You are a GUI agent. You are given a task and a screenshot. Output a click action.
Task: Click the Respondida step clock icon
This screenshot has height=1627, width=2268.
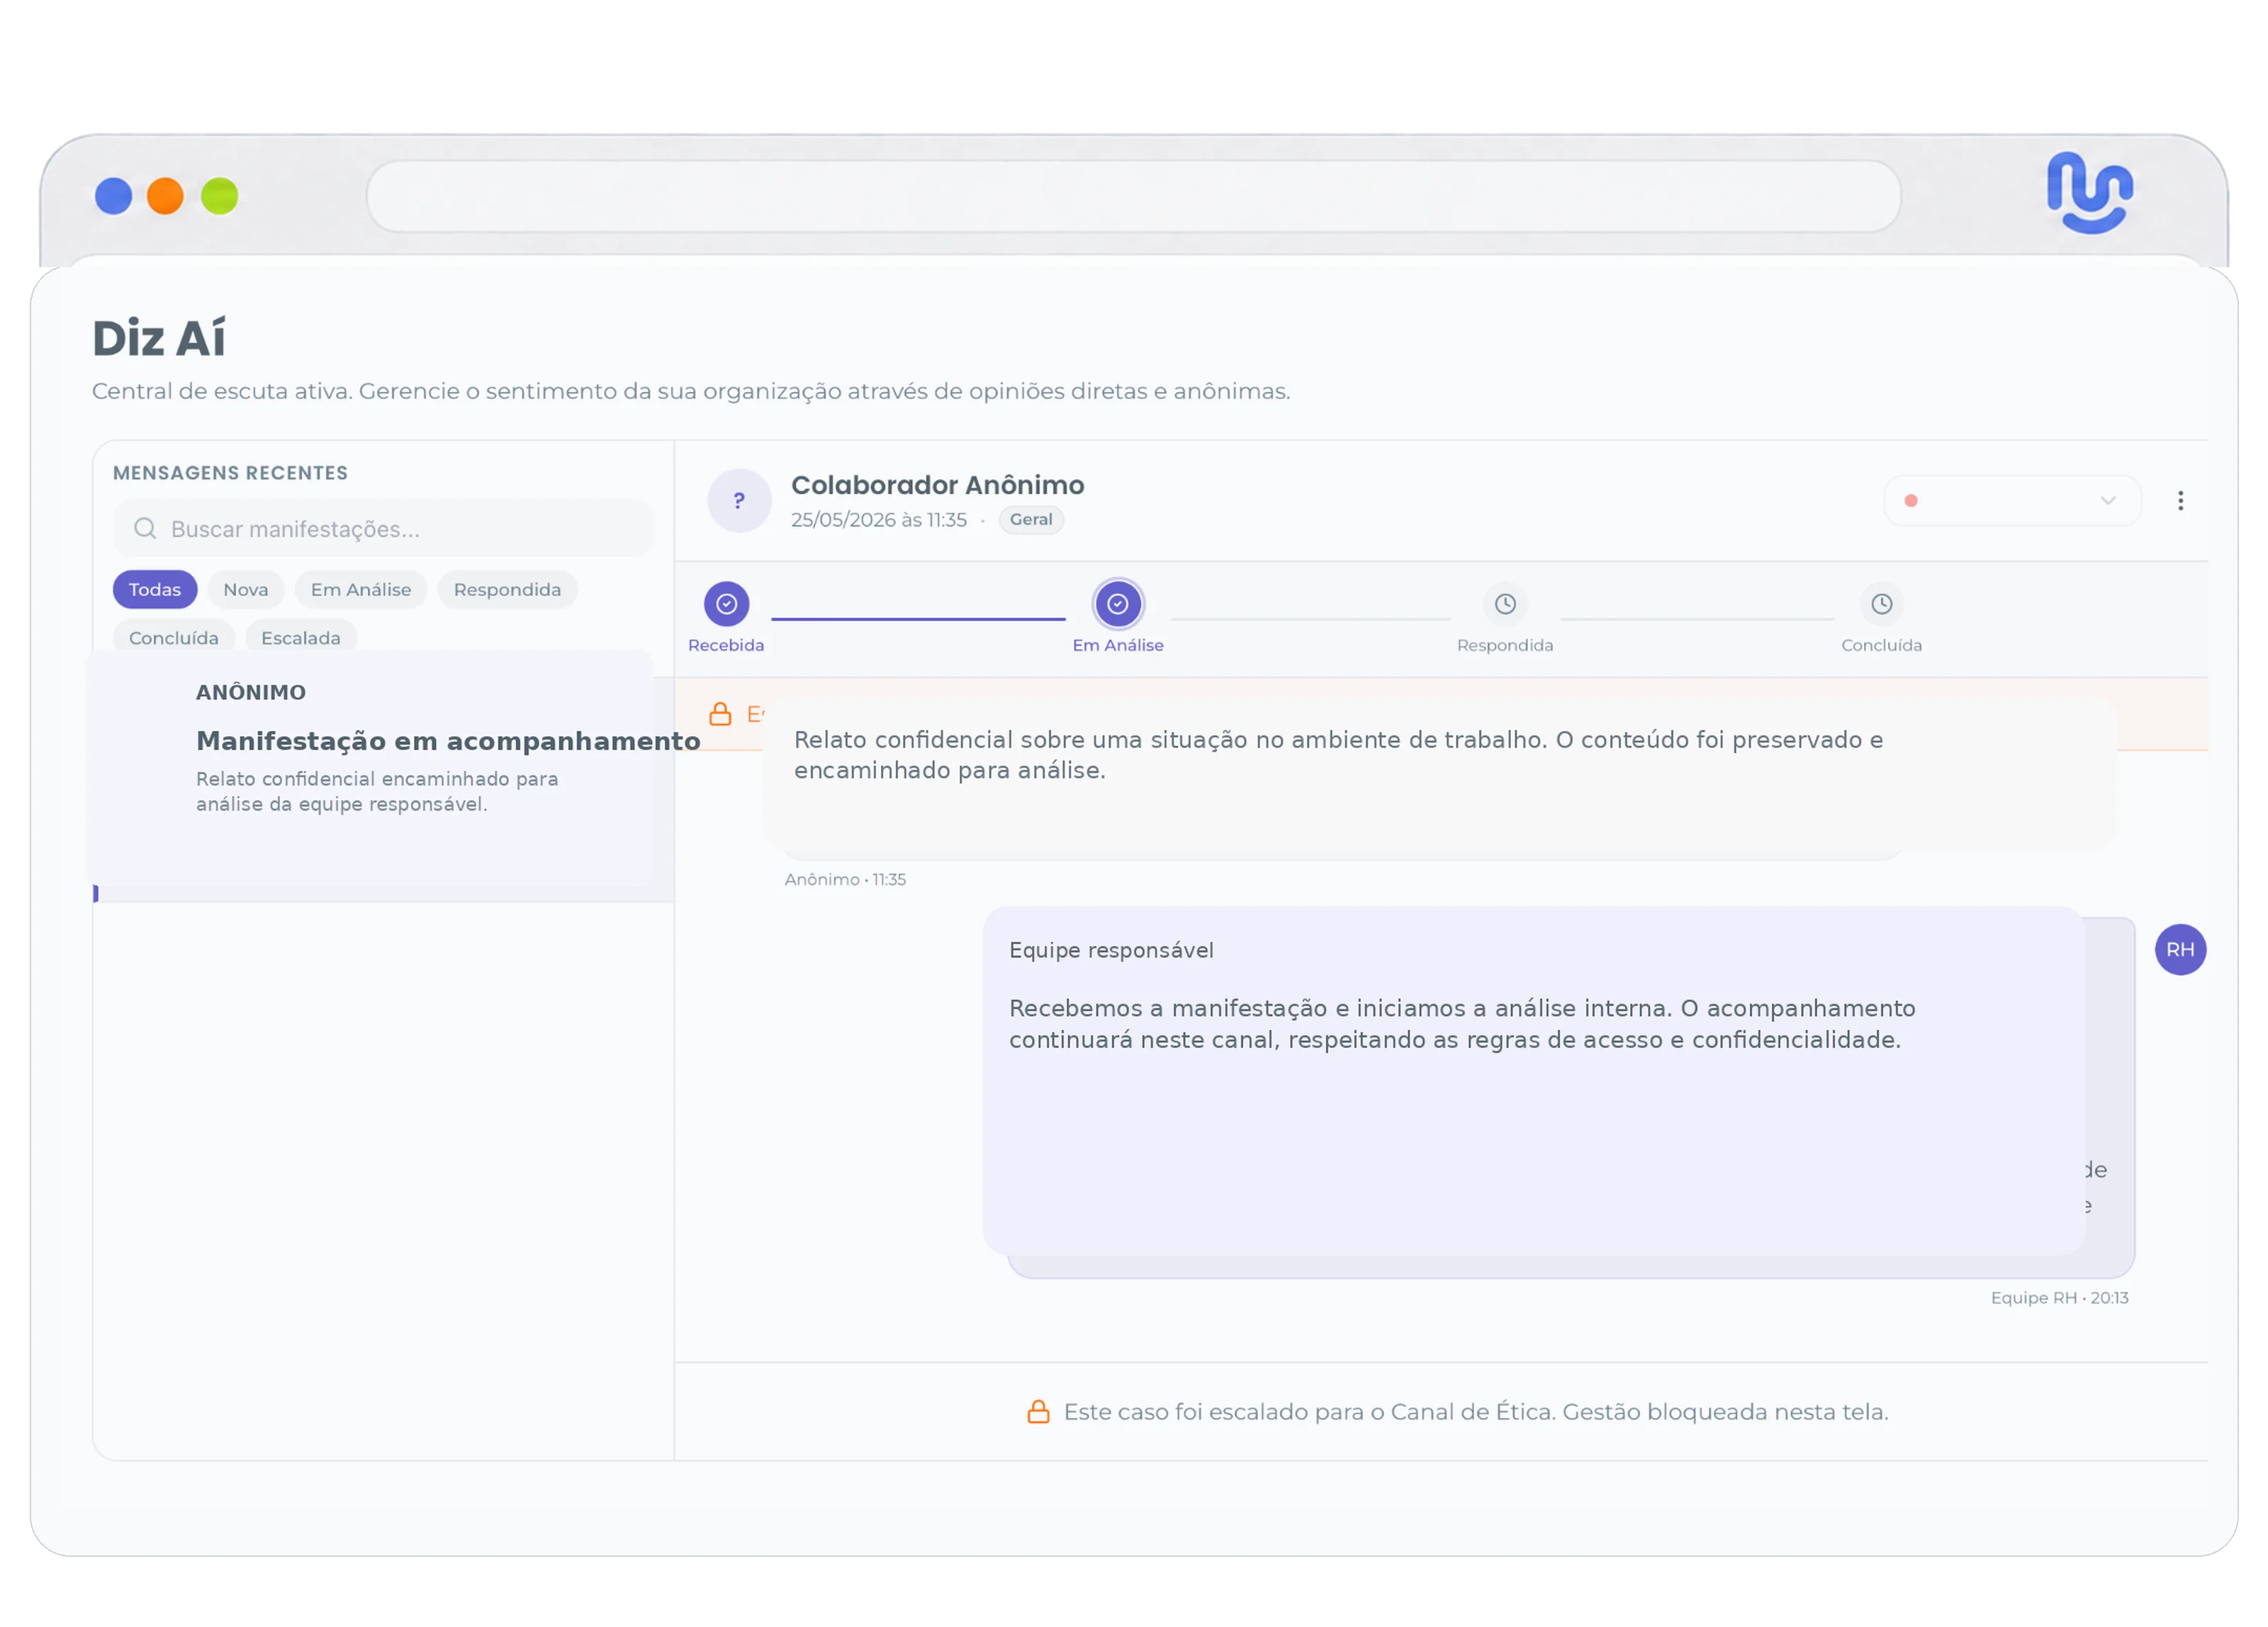coord(1505,604)
